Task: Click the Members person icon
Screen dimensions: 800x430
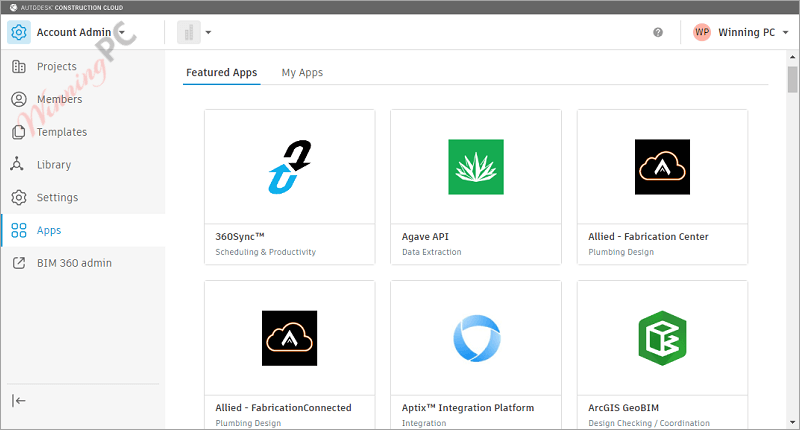Action: pyautogui.click(x=19, y=99)
